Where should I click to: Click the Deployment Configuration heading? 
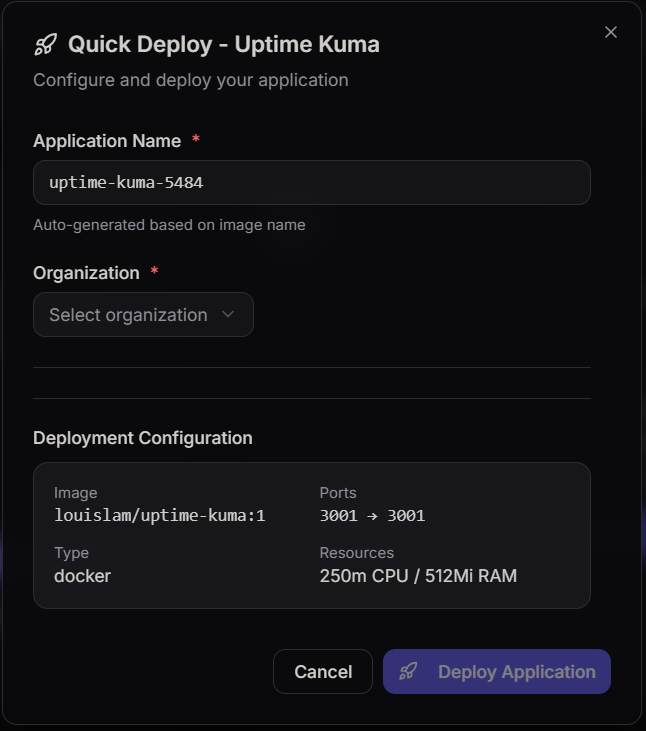143,438
